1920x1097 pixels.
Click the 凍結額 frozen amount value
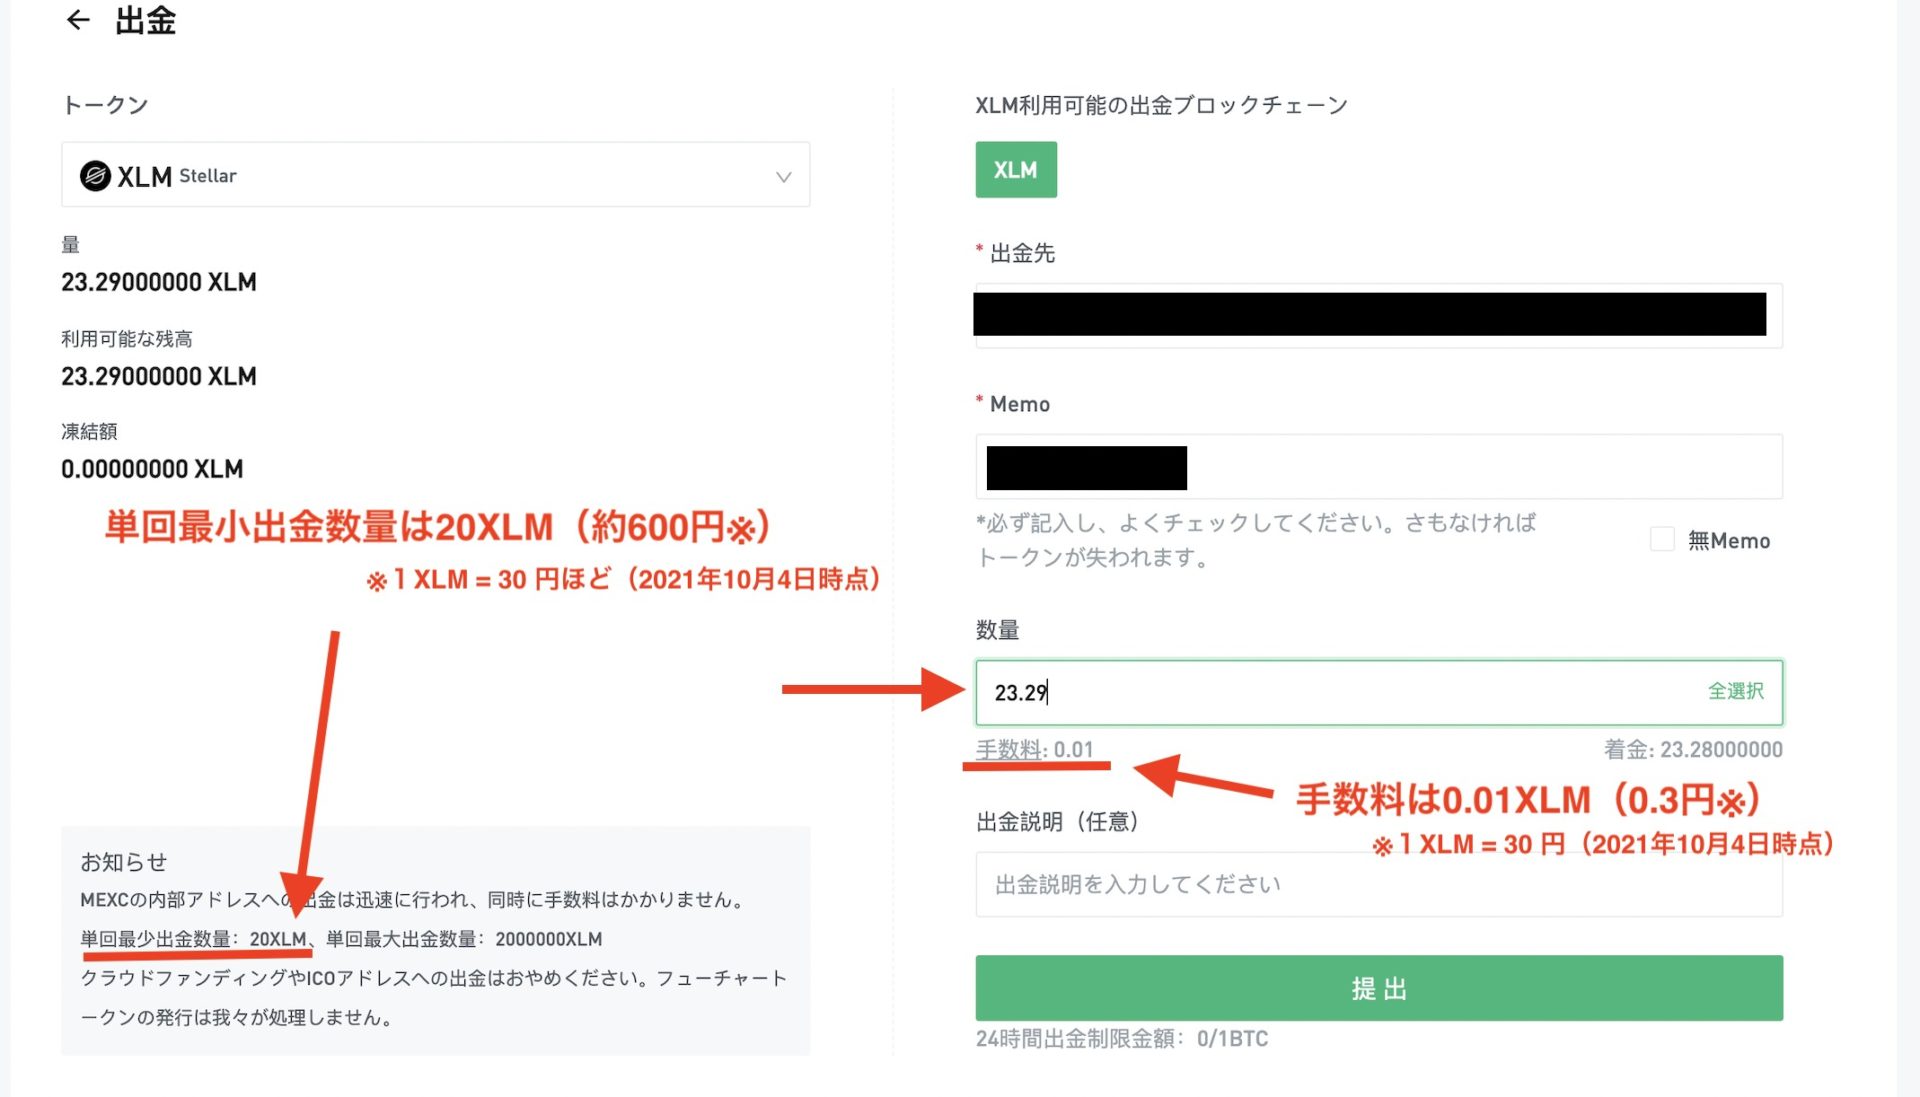coord(151,469)
